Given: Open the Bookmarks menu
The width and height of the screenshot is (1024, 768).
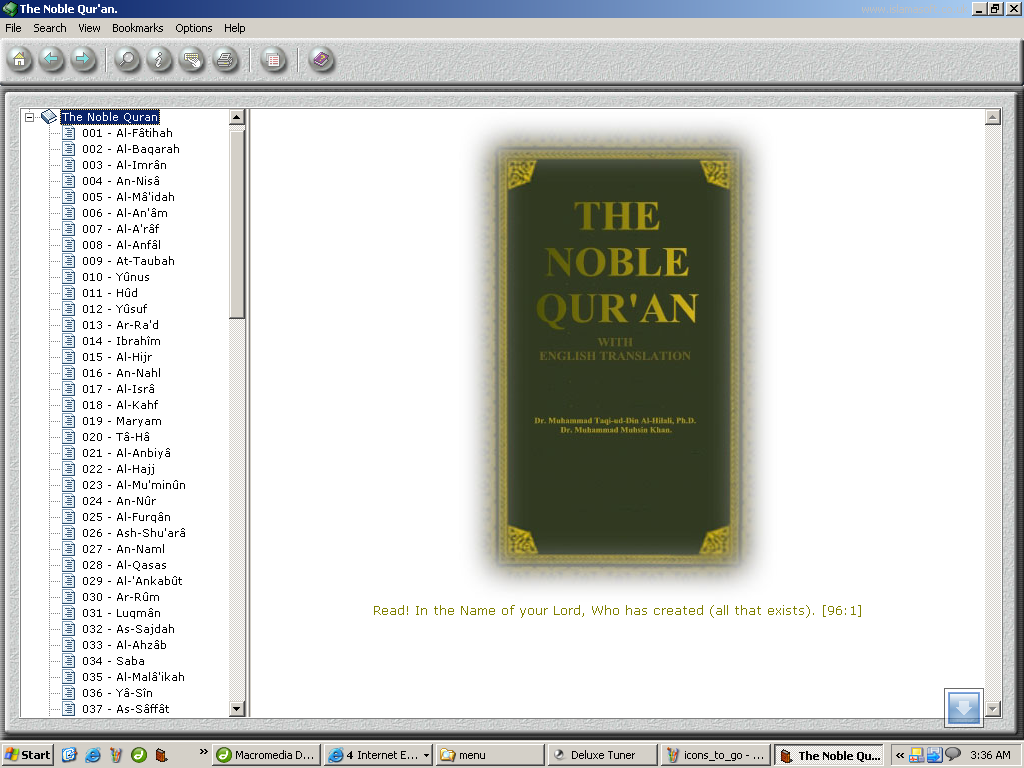Looking at the screenshot, I should tap(137, 28).
